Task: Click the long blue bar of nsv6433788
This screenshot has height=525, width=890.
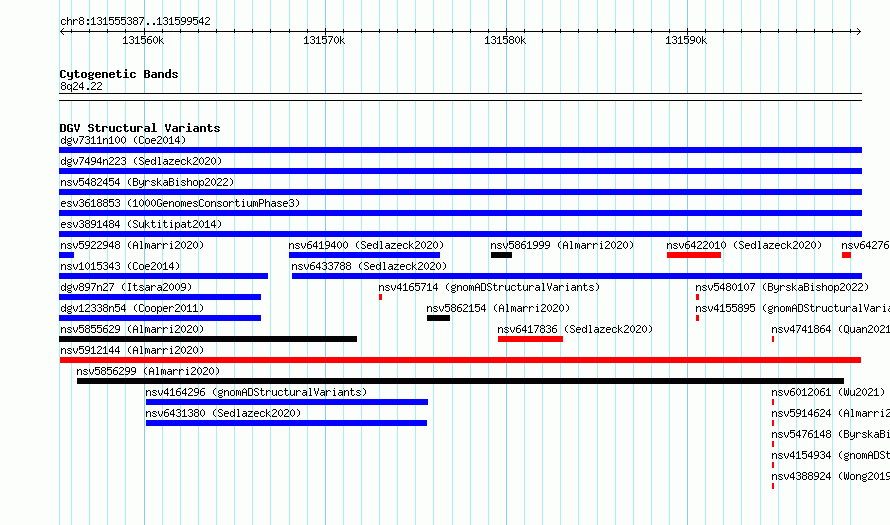Action: (x=577, y=276)
